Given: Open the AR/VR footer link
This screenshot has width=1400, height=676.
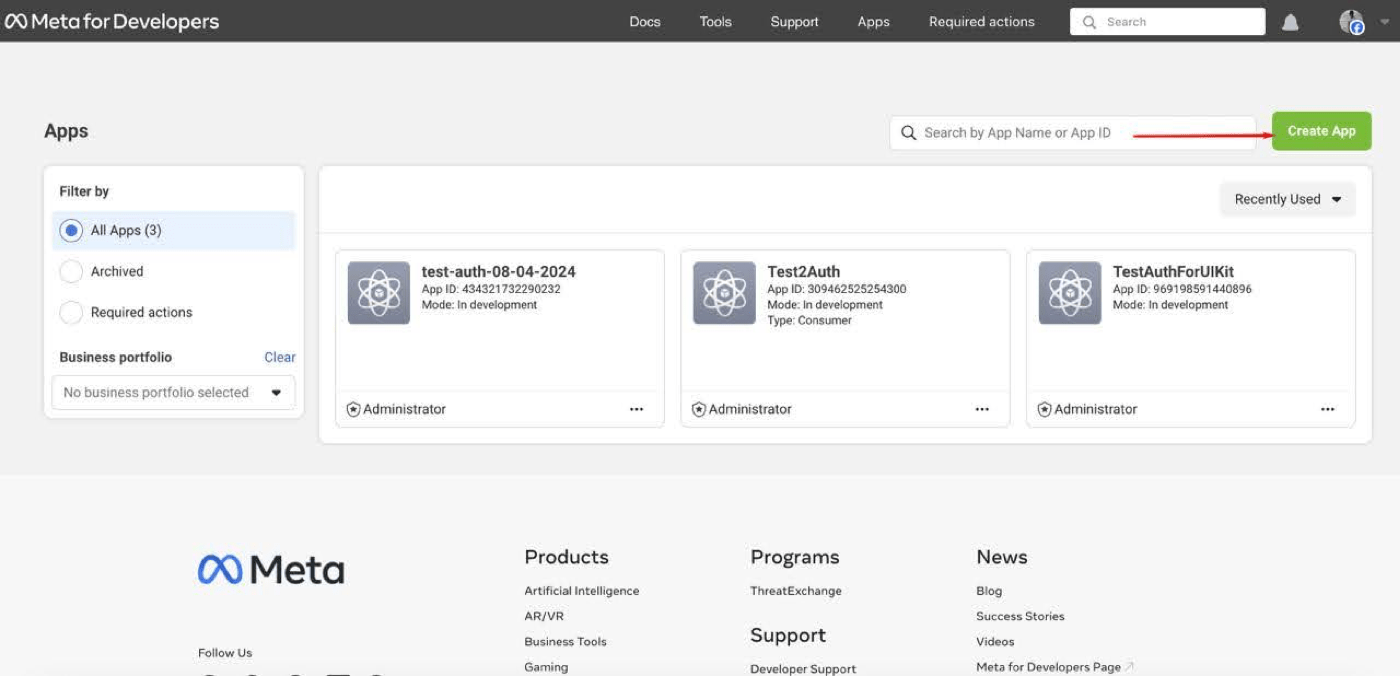Looking at the screenshot, I should tap(544, 616).
